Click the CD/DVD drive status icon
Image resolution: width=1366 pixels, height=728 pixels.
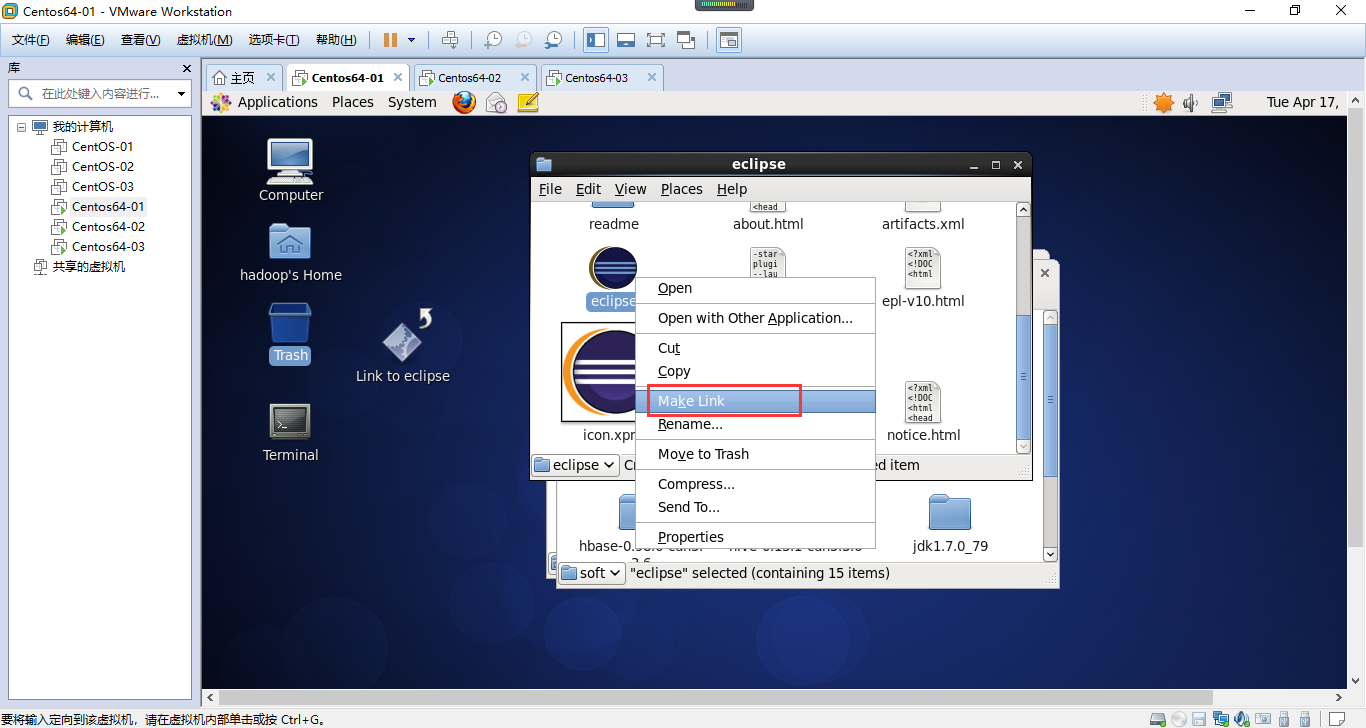1178,719
